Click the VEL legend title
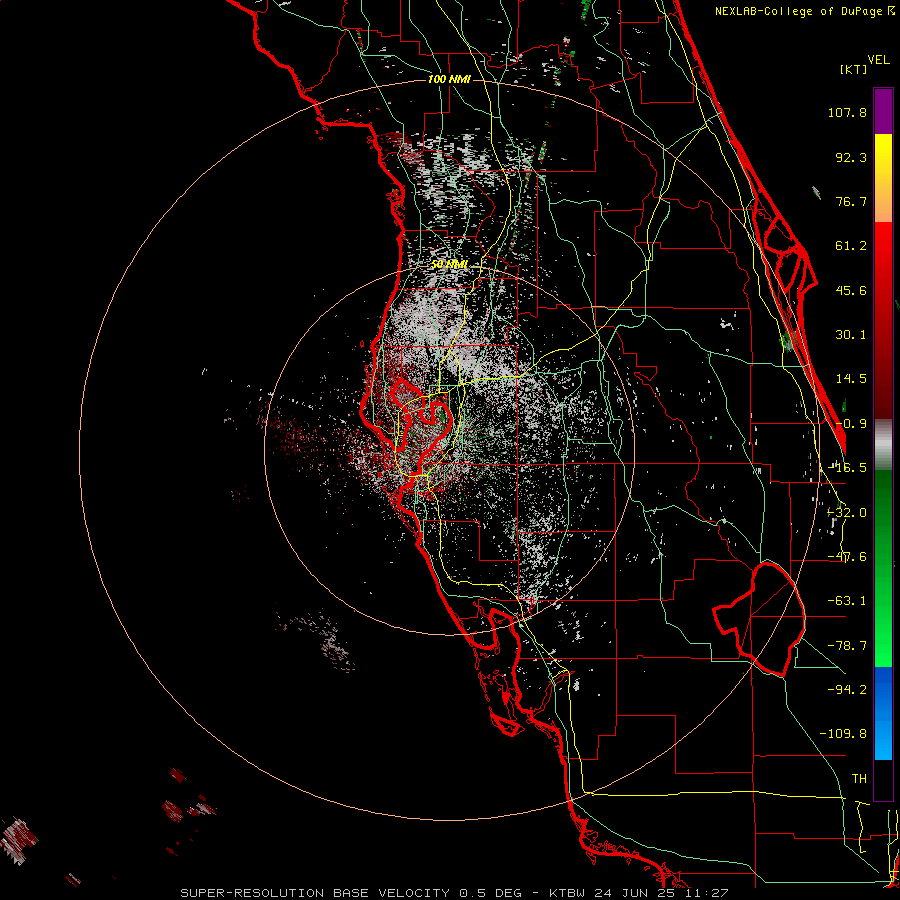Screen dimensions: 900x900 coord(878,60)
